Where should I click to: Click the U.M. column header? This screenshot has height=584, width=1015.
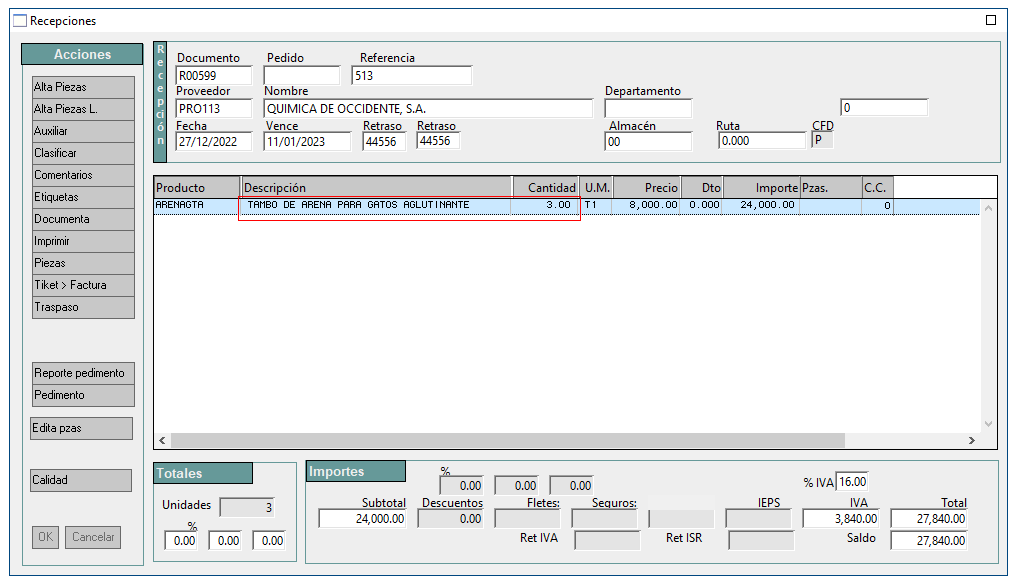click(x=597, y=188)
